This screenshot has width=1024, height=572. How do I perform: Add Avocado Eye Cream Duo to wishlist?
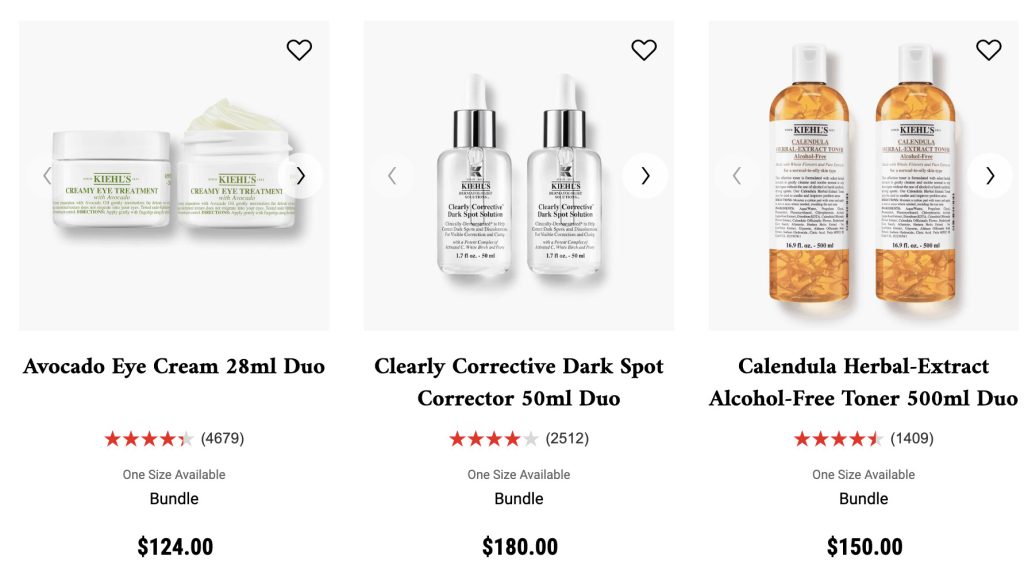pos(299,50)
